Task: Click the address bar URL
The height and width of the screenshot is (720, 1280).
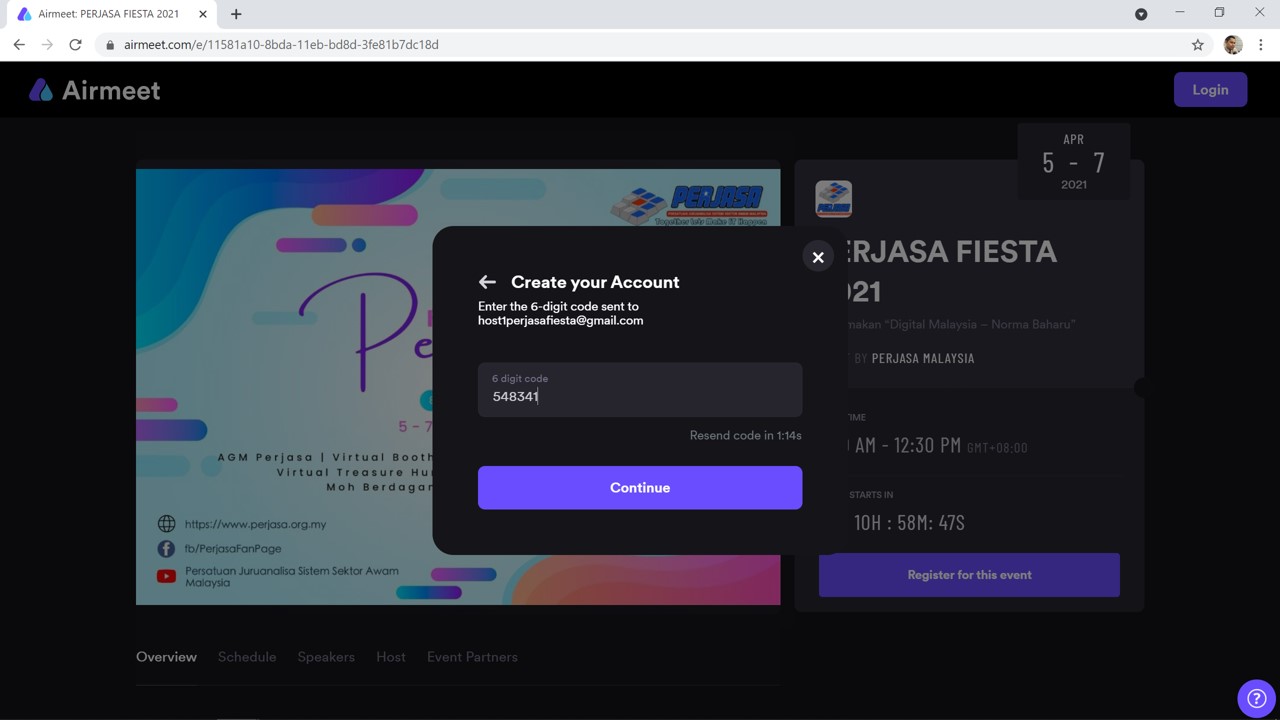Action: pyautogui.click(x=281, y=45)
